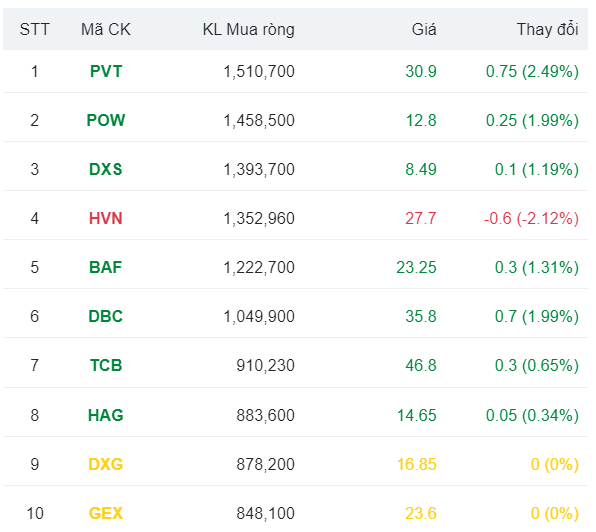This screenshot has height=532, width=596.
Task: Click HAG price 14.65
Action: [417, 415]
